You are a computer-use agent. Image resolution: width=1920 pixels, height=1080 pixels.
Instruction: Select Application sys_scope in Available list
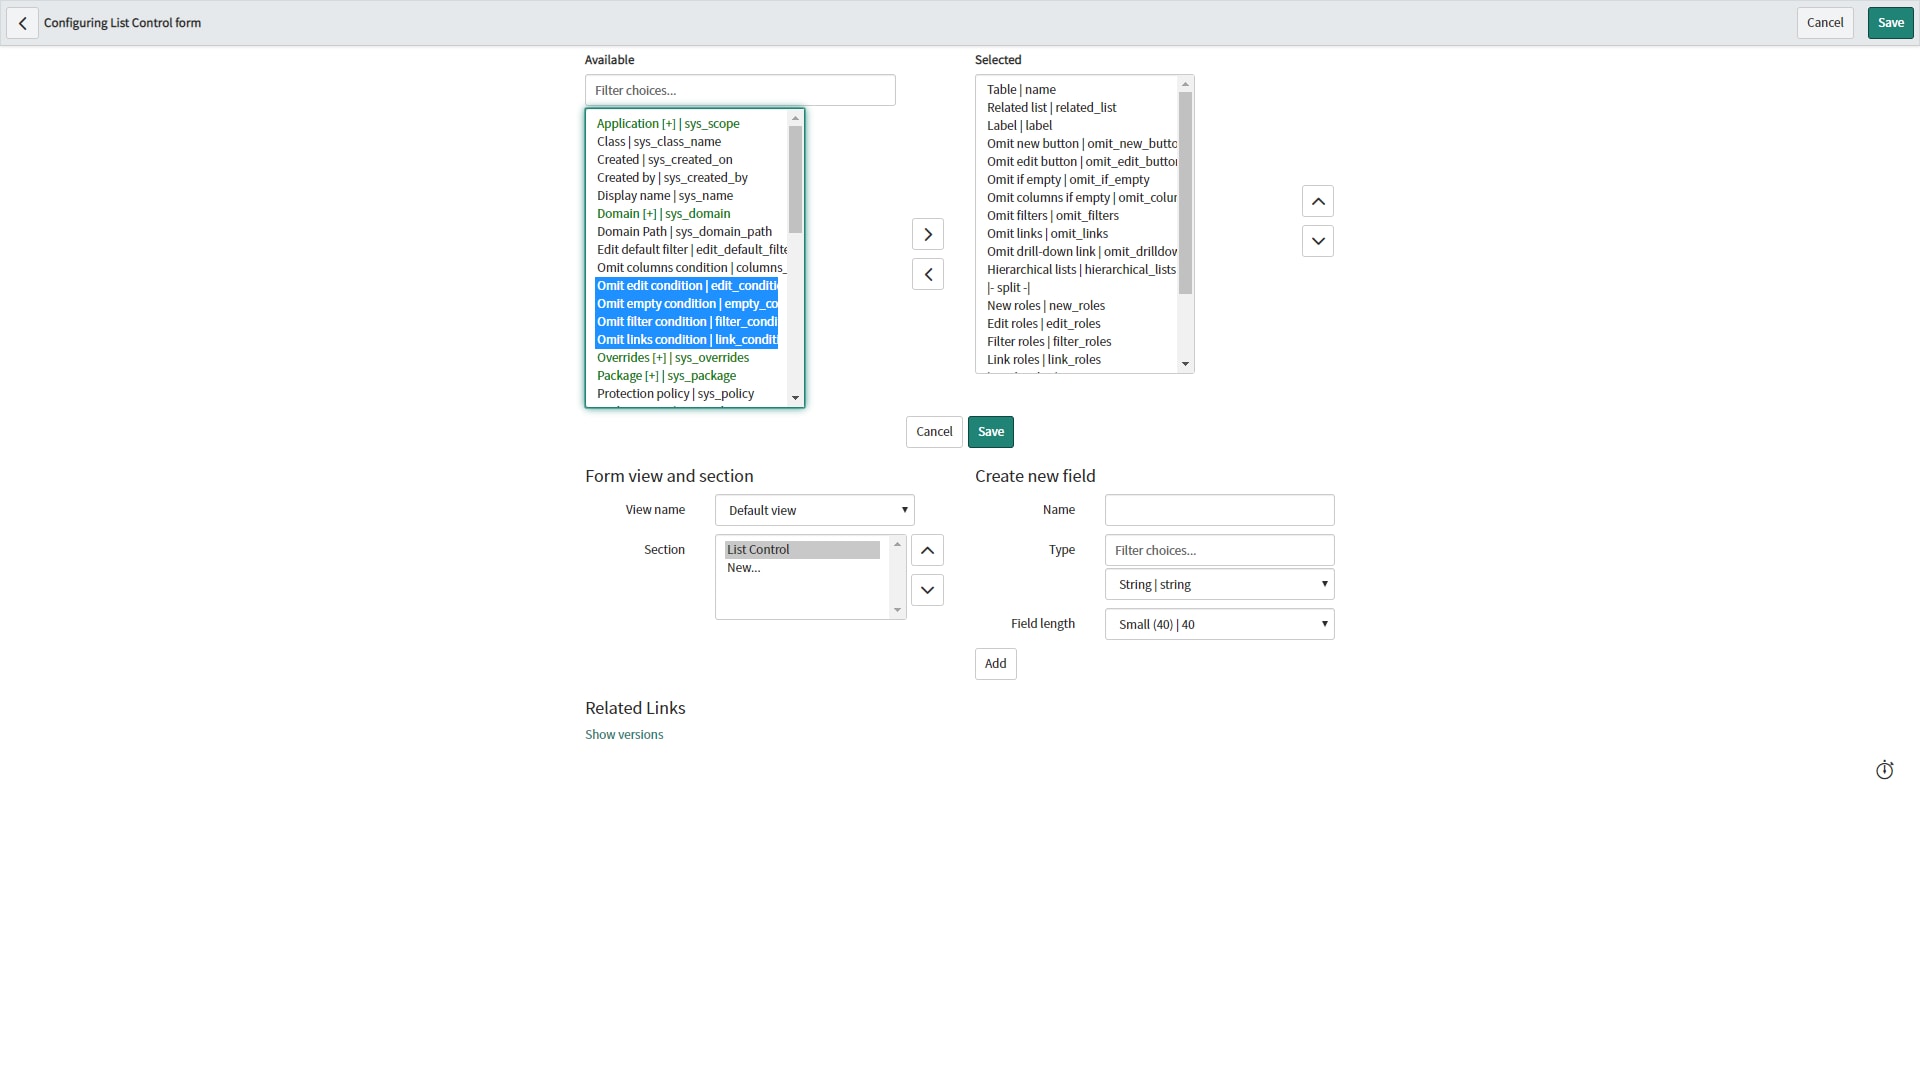[668, 124]
